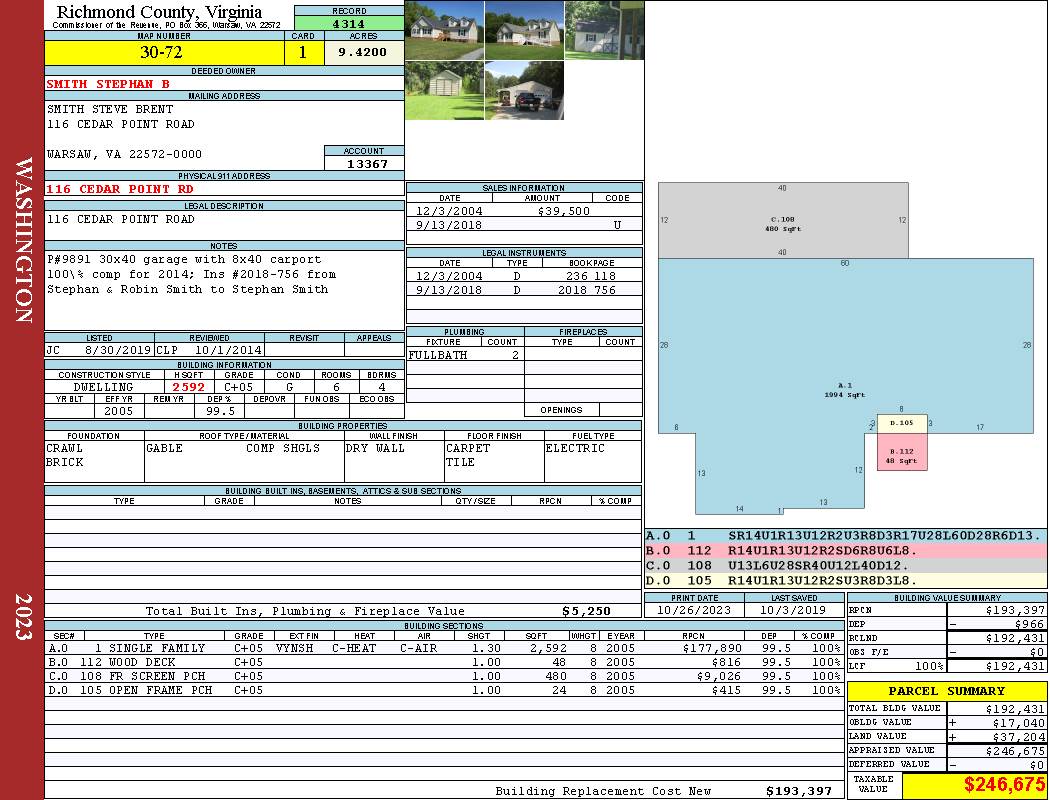Select the A.0 single family building section row

coord(443,648)
